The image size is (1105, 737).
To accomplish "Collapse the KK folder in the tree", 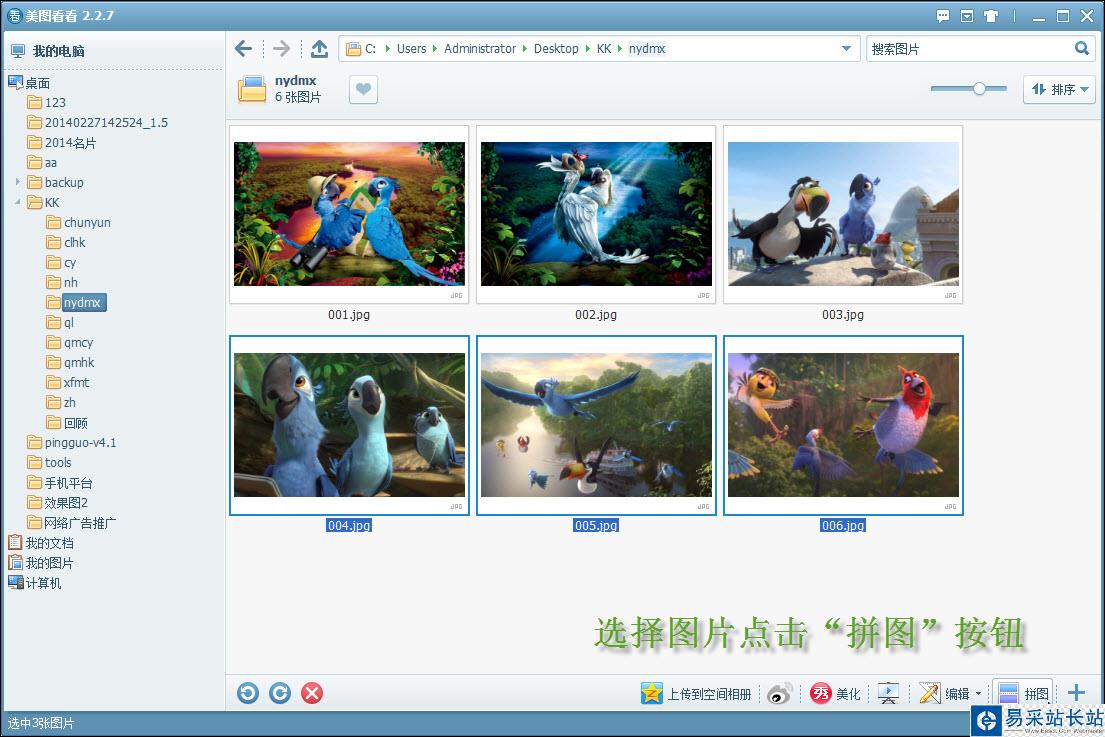I will tap(18, 202).
